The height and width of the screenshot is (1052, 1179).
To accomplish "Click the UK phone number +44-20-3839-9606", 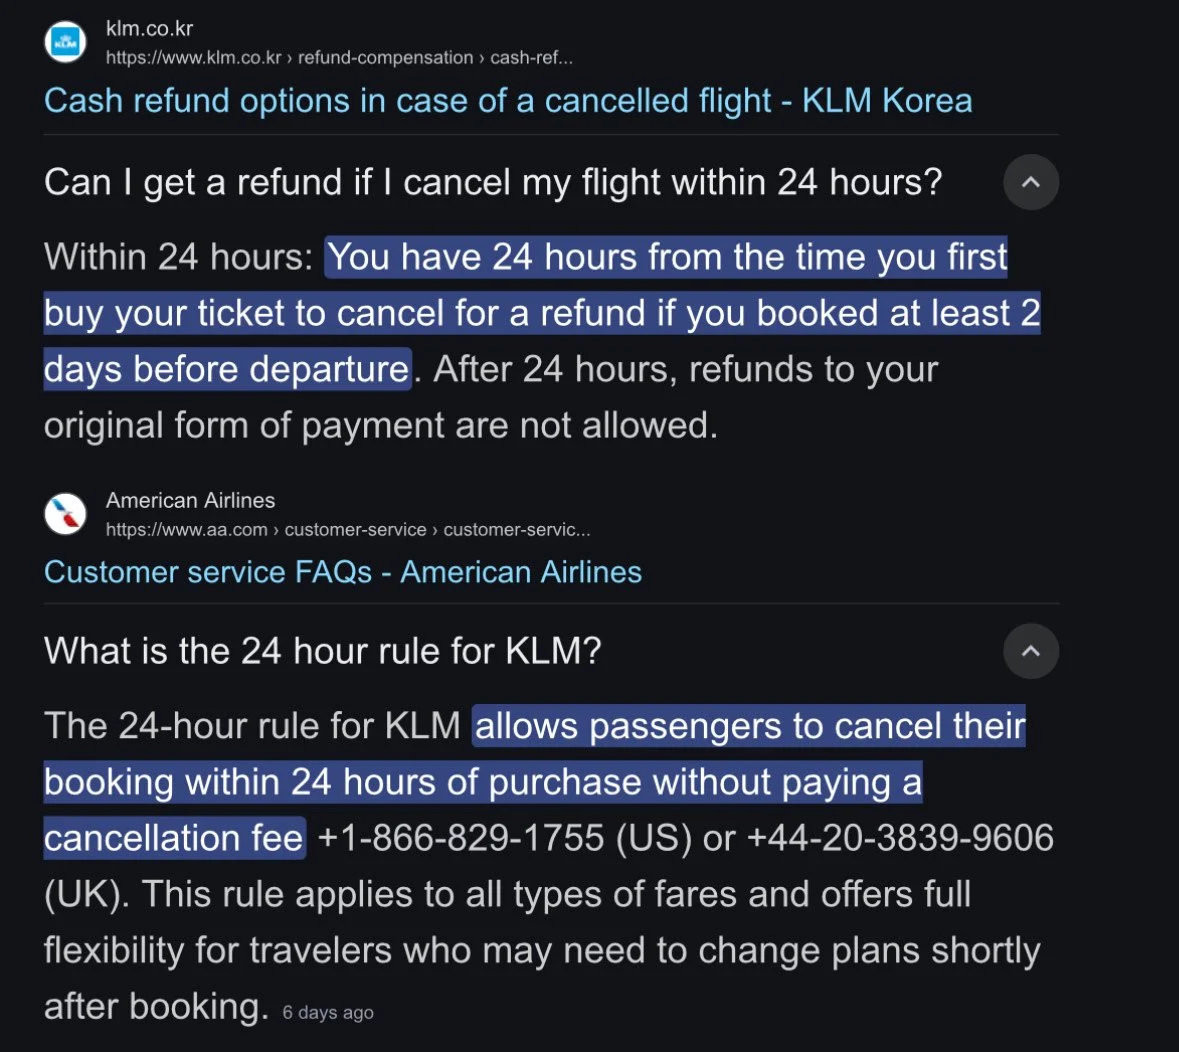I will [899, 838].
